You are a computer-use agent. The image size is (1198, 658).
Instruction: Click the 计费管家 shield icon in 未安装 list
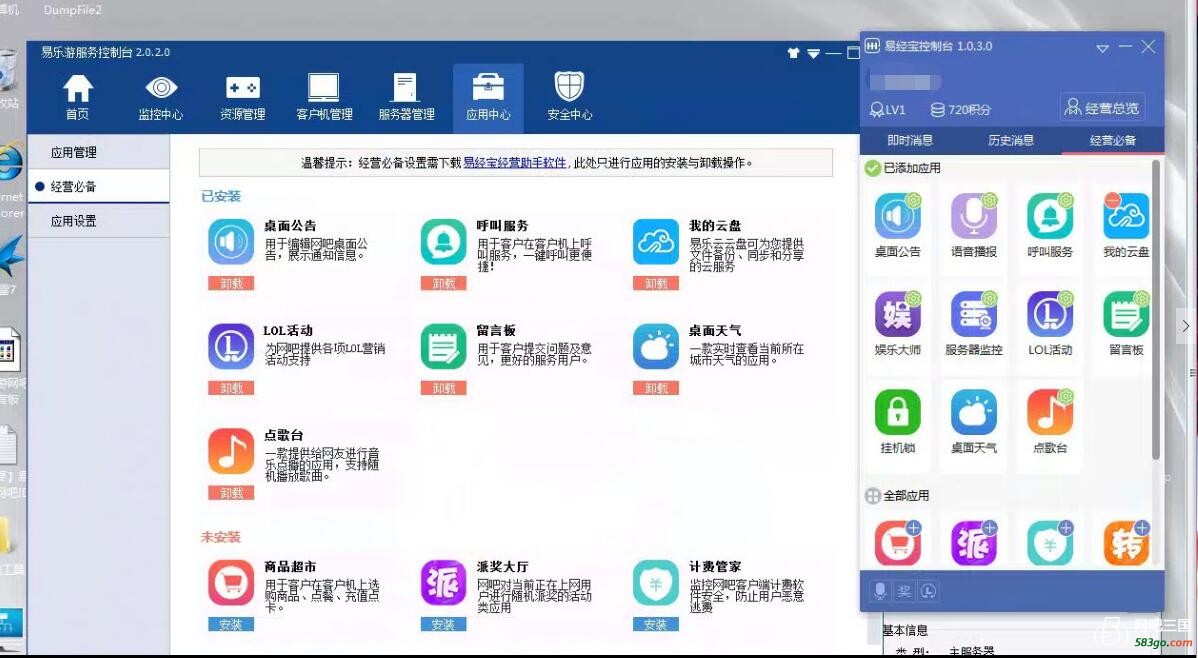[x=656, y=583]
